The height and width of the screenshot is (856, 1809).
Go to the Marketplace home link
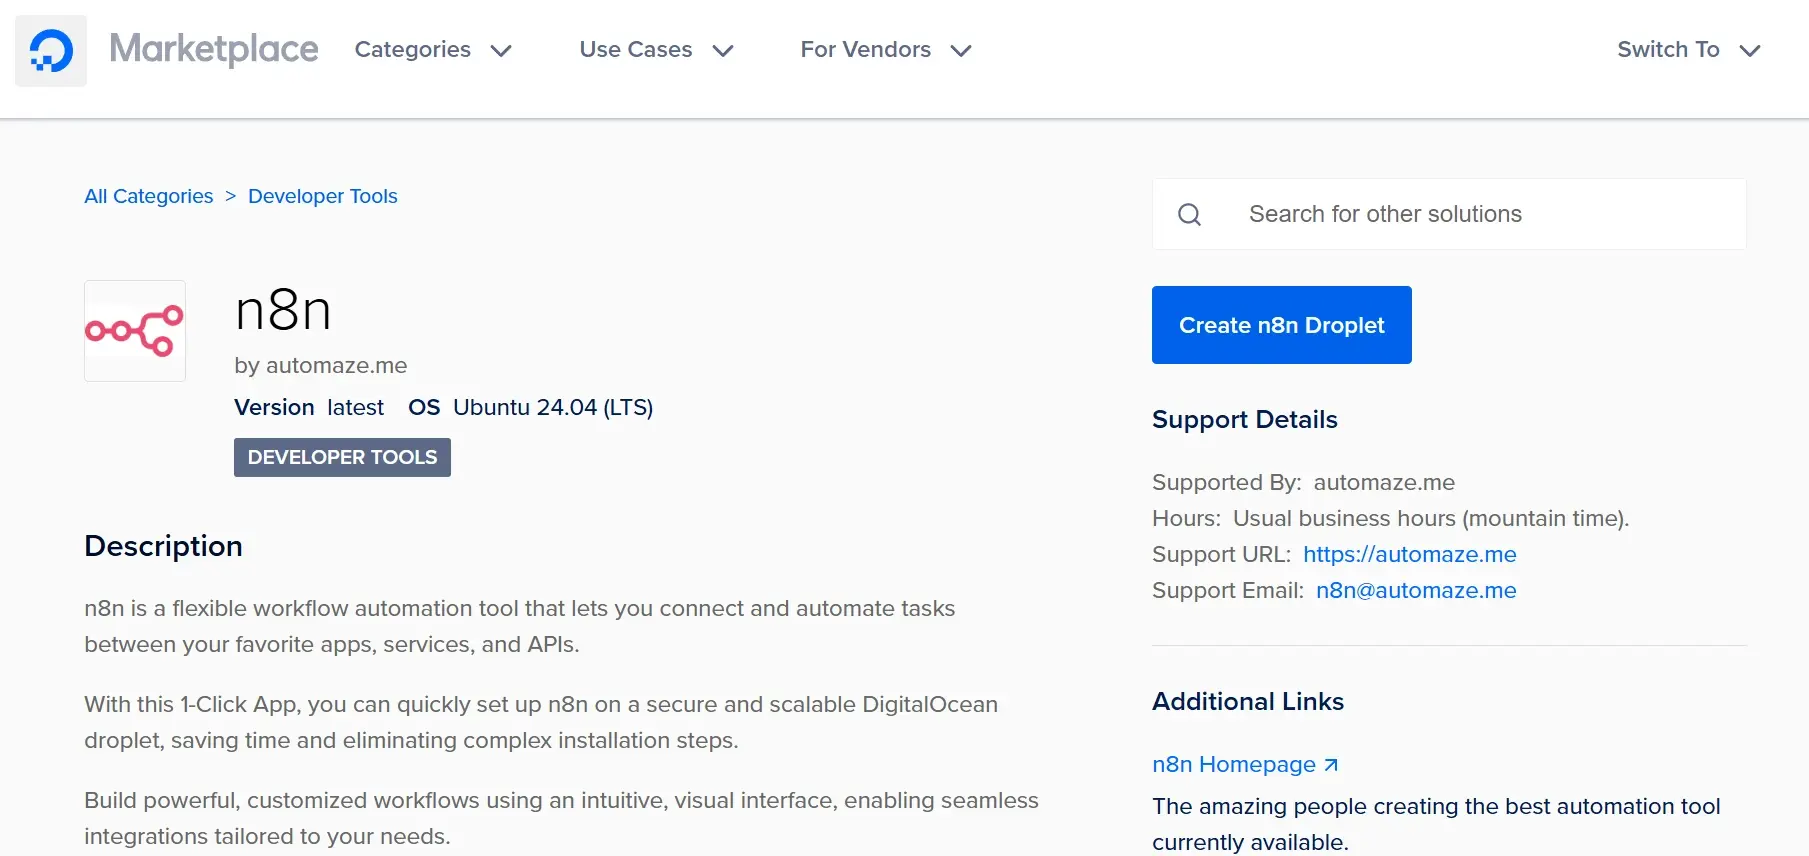pyautogui.click(x=214, y=49)
